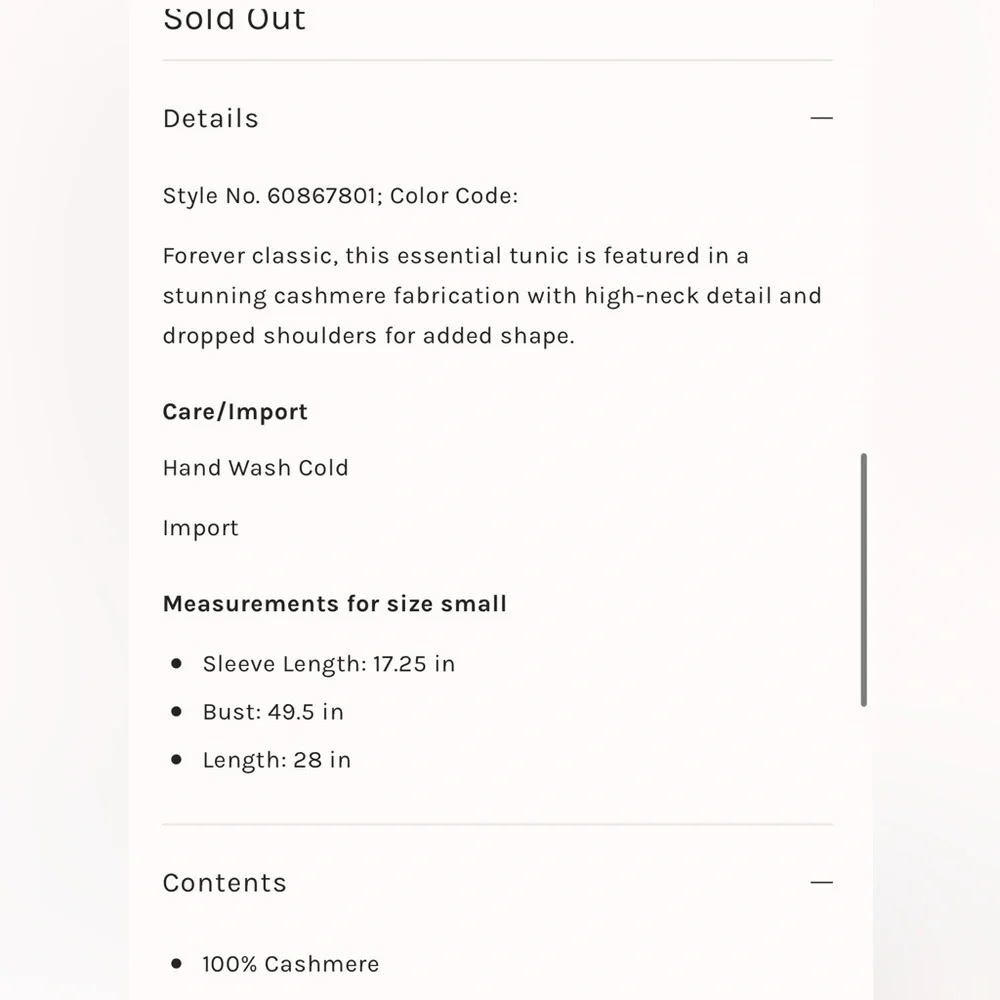
Task: Click Sleeve Length: 17.25 in item
Action: tap(328, 664)
